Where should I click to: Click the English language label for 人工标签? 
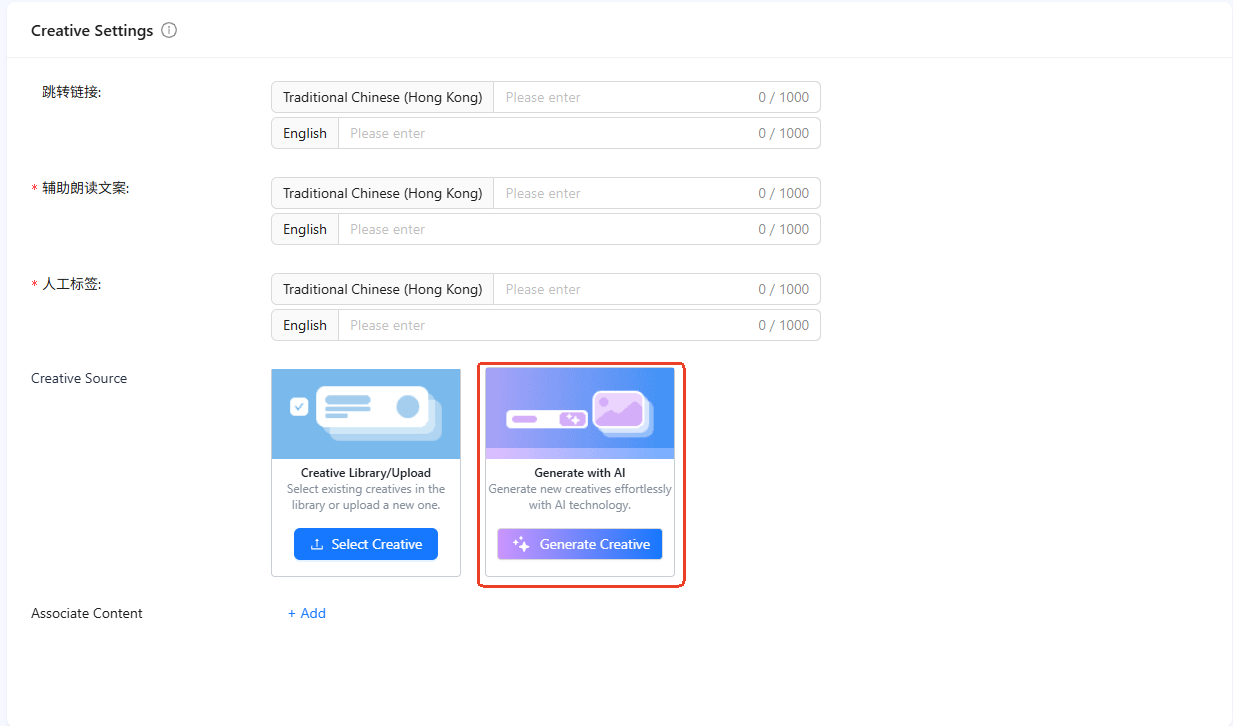(x=305, y=325)
